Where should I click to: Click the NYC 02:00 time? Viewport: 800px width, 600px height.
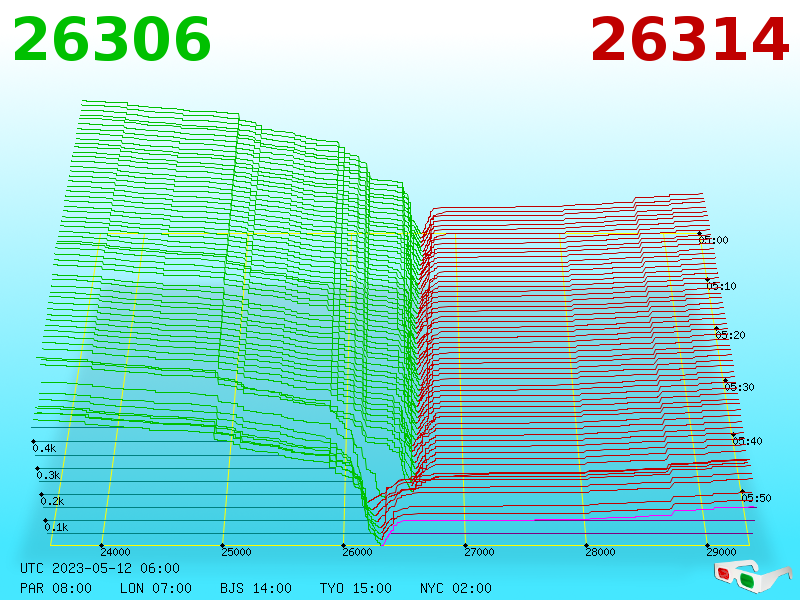[456, 588]
